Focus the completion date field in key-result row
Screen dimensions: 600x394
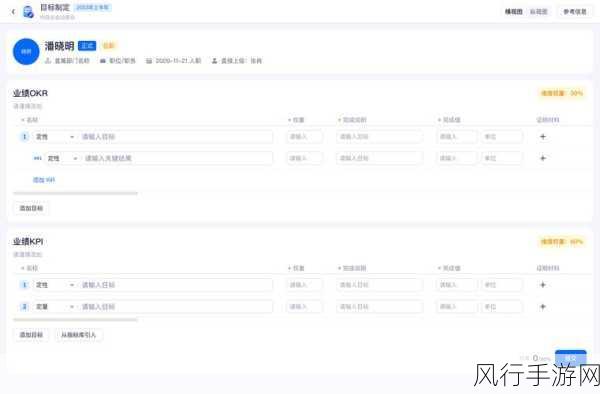[x=380, y=158]
